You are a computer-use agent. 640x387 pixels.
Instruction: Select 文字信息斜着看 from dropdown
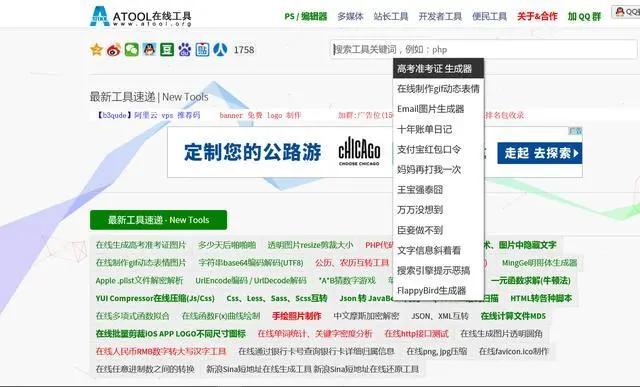click(438, 250)
